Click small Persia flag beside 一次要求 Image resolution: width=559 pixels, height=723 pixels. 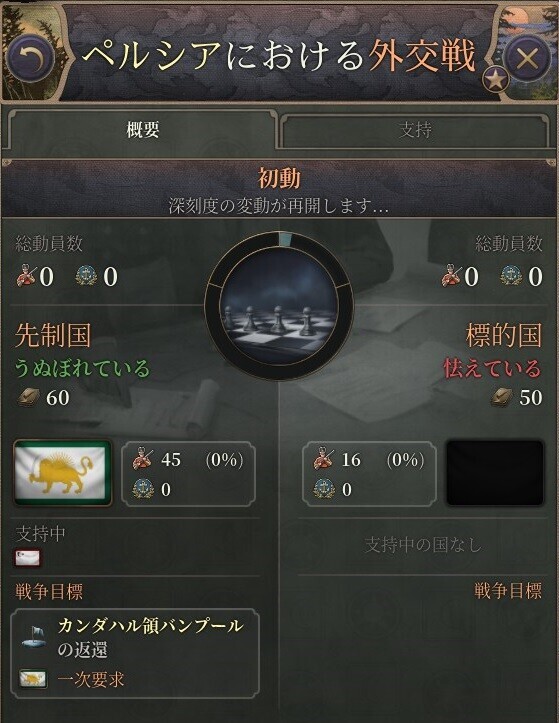(x=33, y=679)
